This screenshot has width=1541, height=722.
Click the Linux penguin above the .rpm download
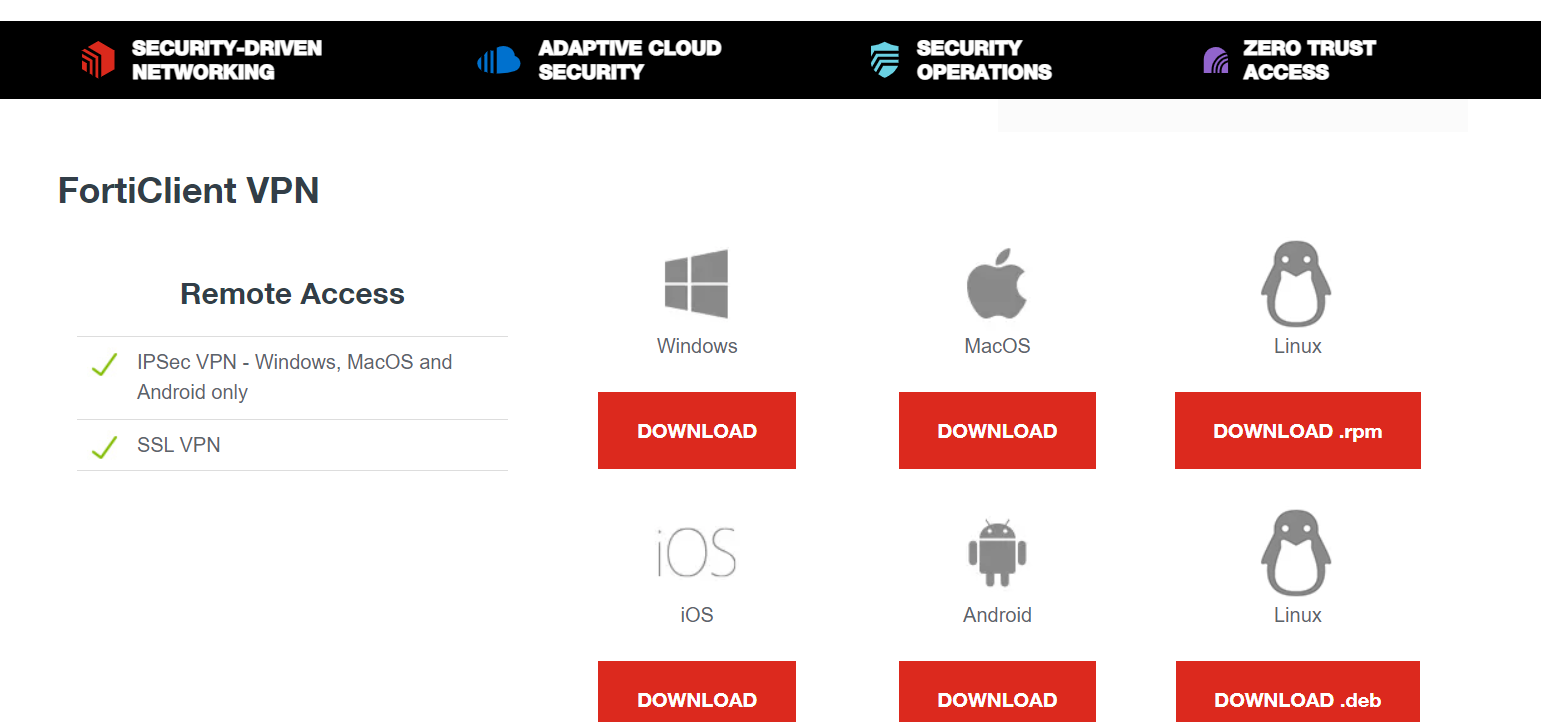(1297, 284)
